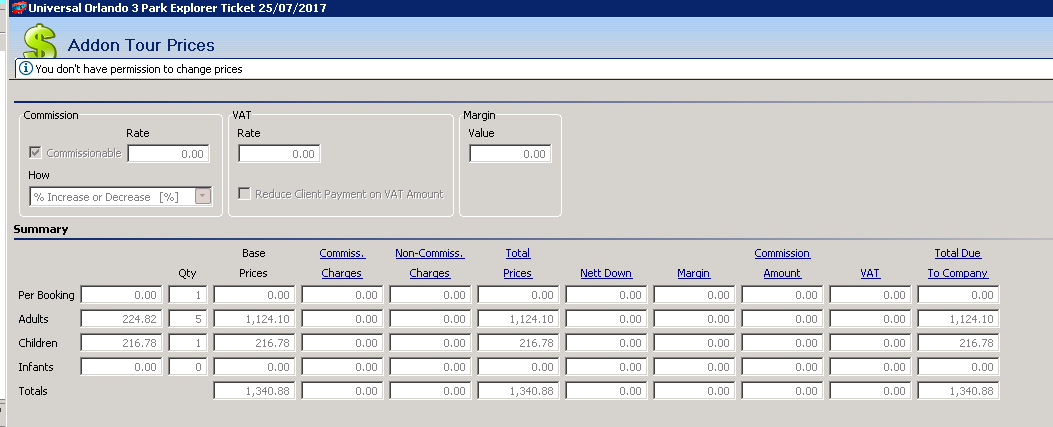
Task: Click Children Base Prices field 216.78
Action: click(255, 343)
